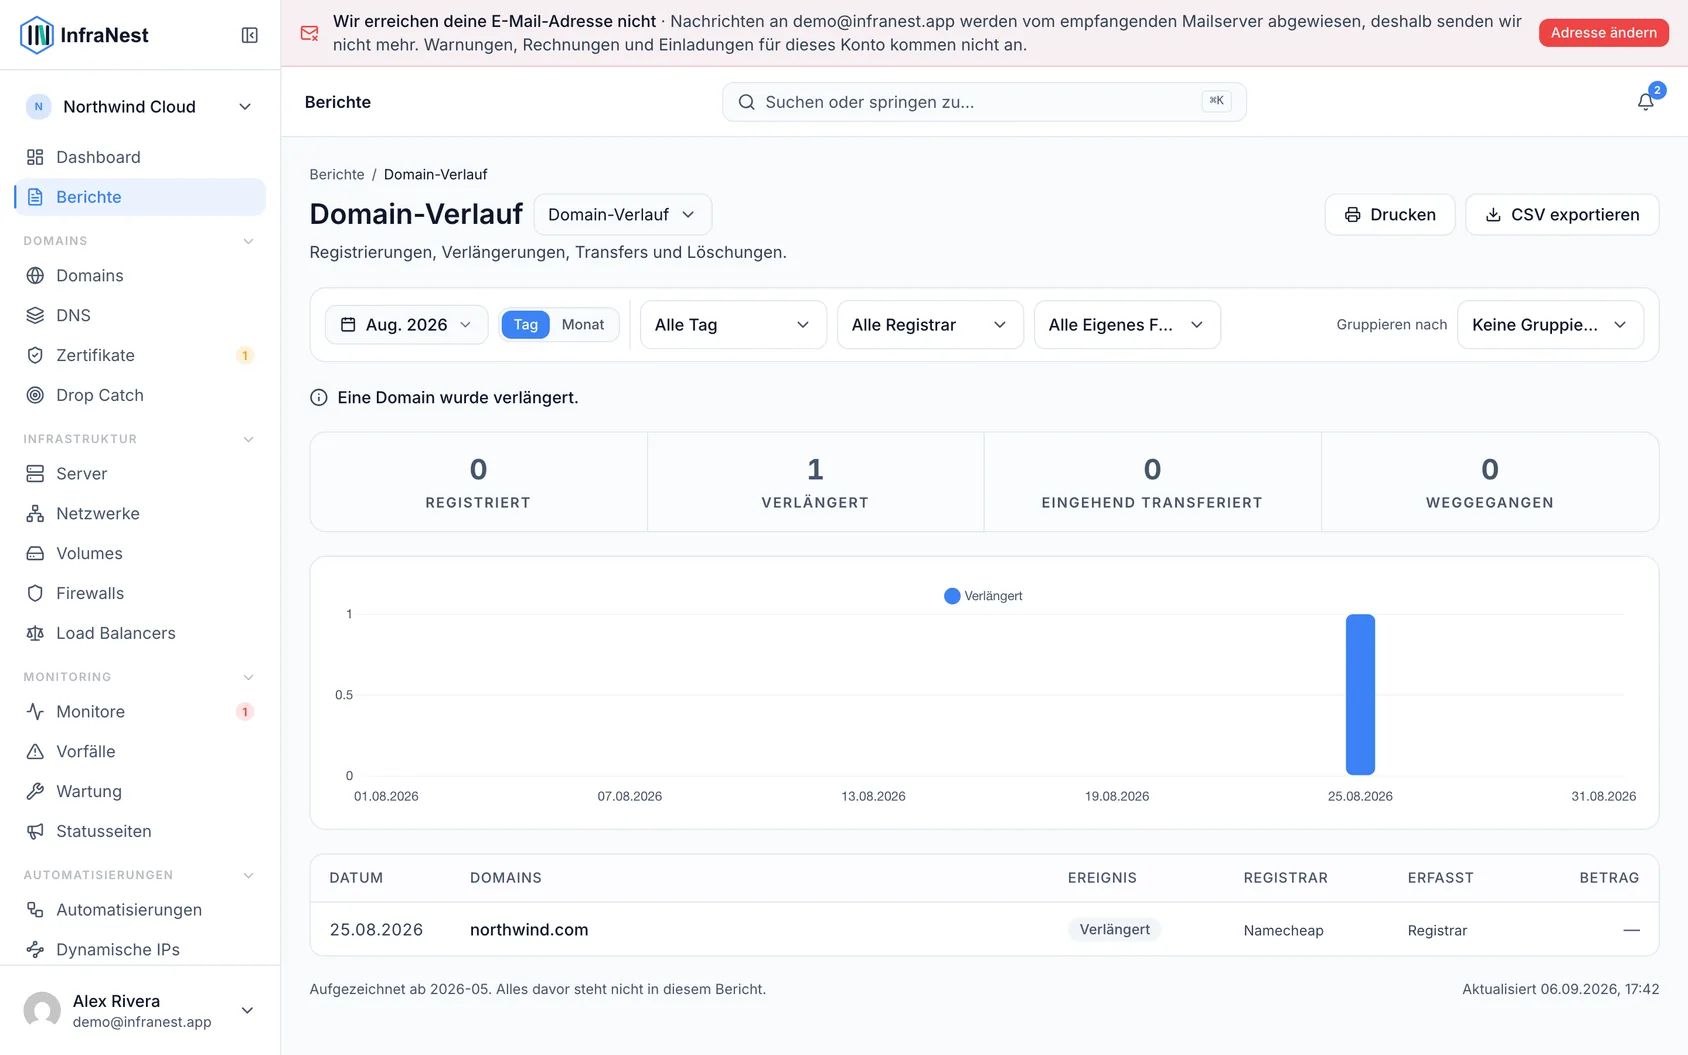Click the Namecheap registrar cell
The height and width of the screenshot is (1055, 1688).
pos(1283,930)
